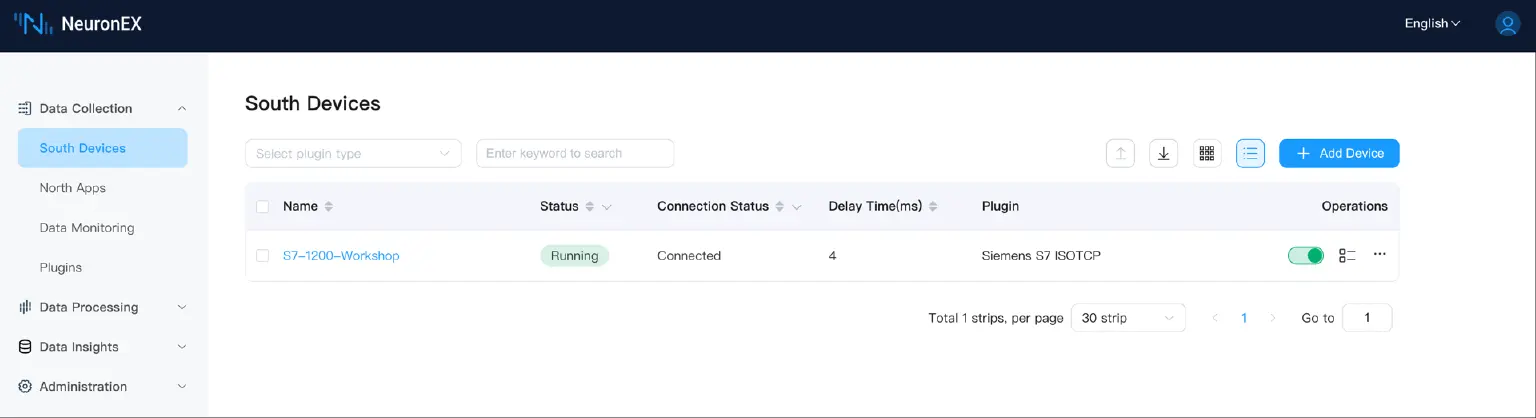Focus the keyword search input field
The width and height of the screenshot is (1536, 418).
pos(575,153)
